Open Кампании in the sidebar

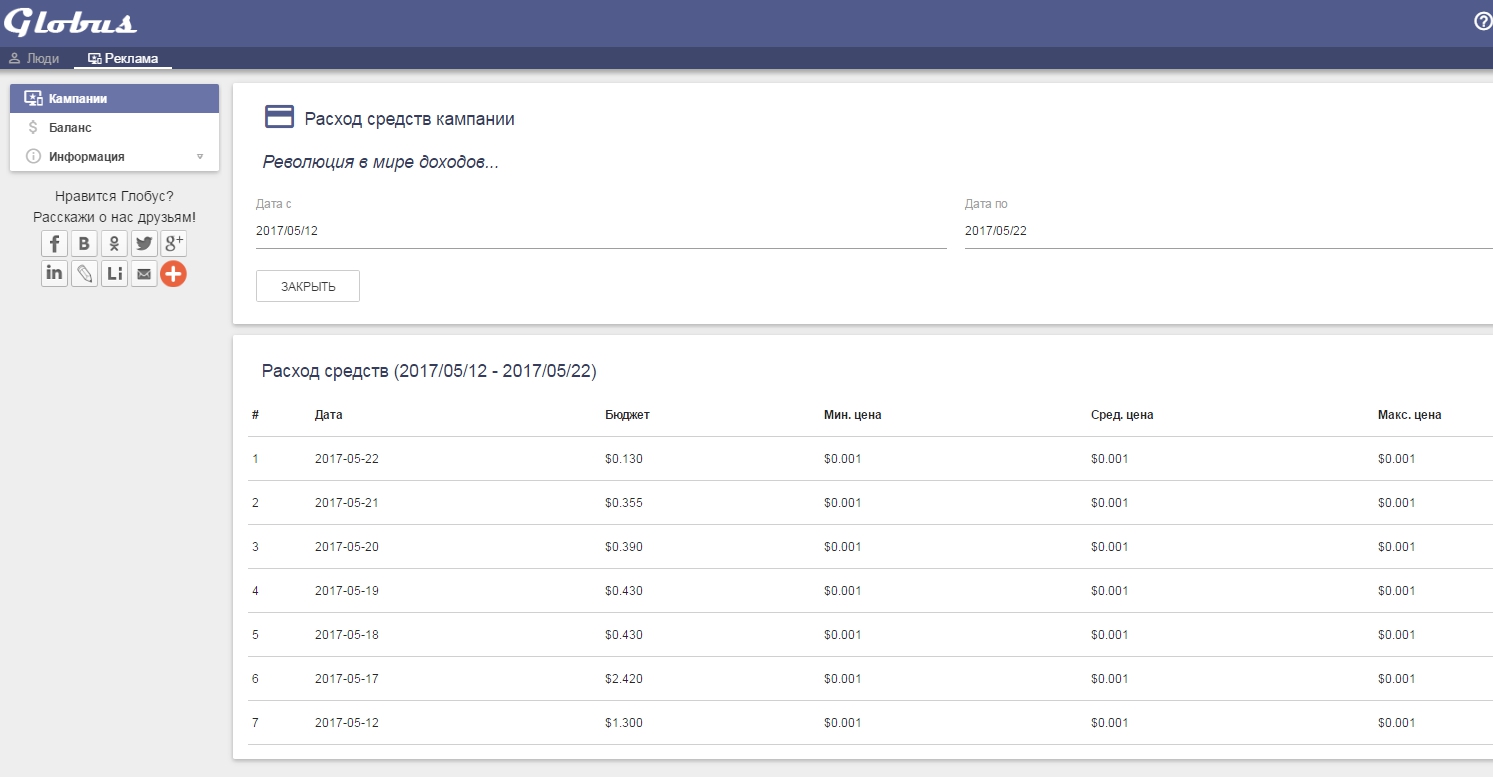pos(114,99)
